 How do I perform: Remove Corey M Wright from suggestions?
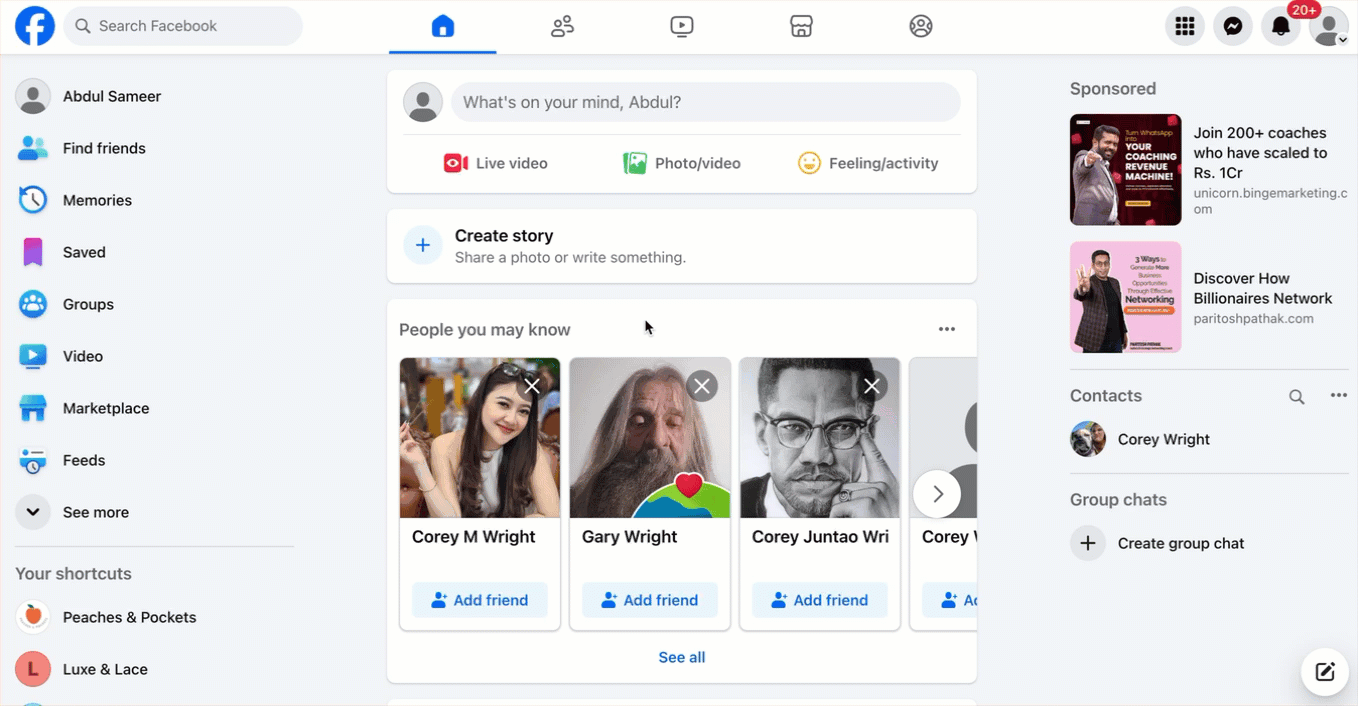[532, 386]
